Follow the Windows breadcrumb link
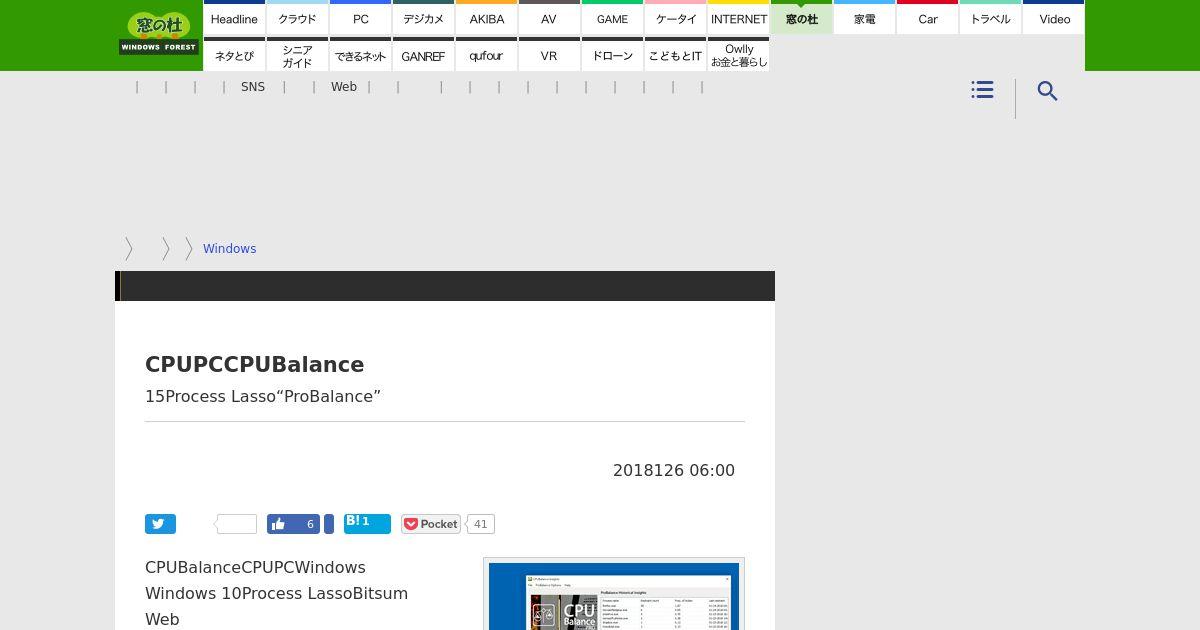The height and width of the screenshot is (630, 1200). (229, 248)
